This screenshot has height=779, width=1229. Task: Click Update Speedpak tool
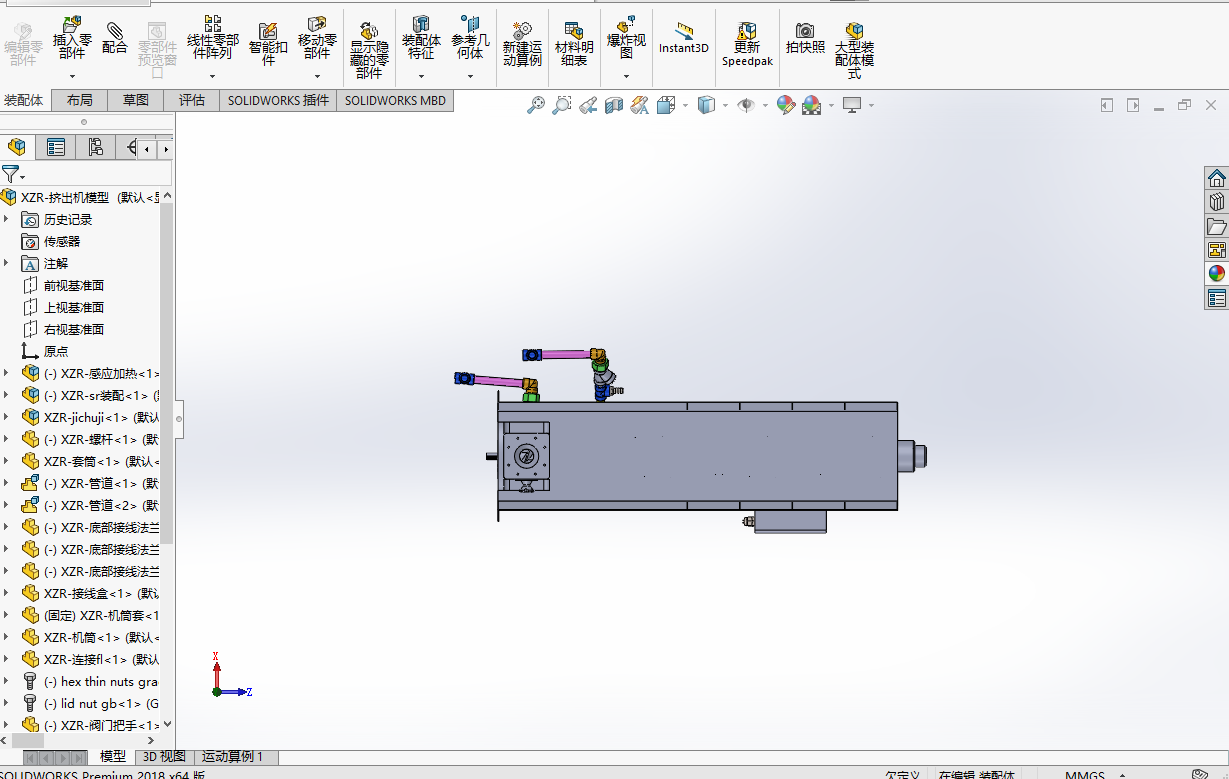[x=747, y=43]
